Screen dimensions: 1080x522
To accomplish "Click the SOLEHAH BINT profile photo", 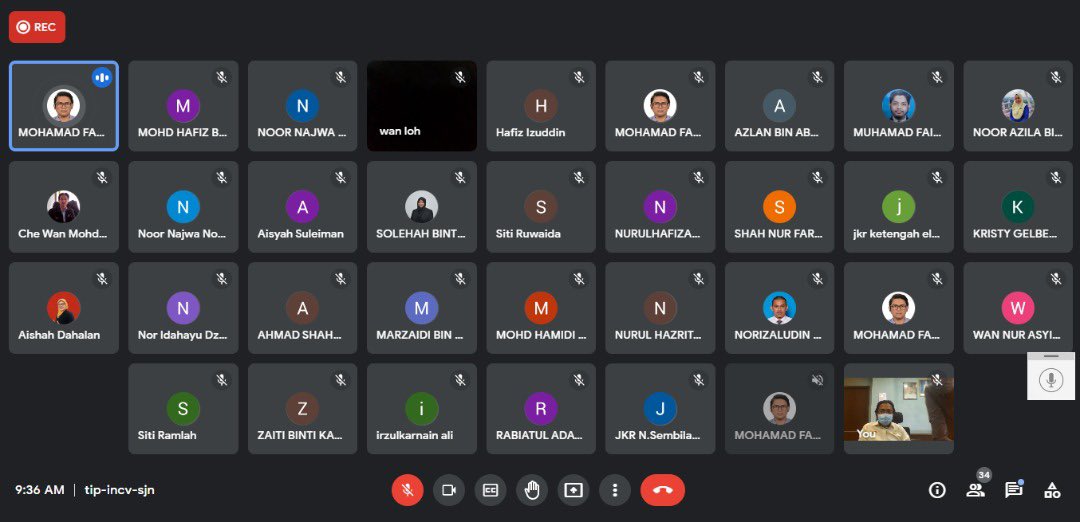I will pyautogui.click(x=422, y=207).
